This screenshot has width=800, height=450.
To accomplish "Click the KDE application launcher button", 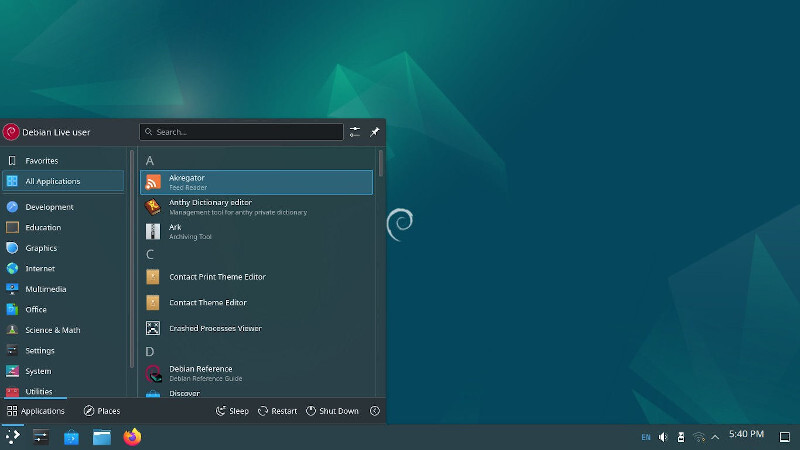I will point(13,437).
